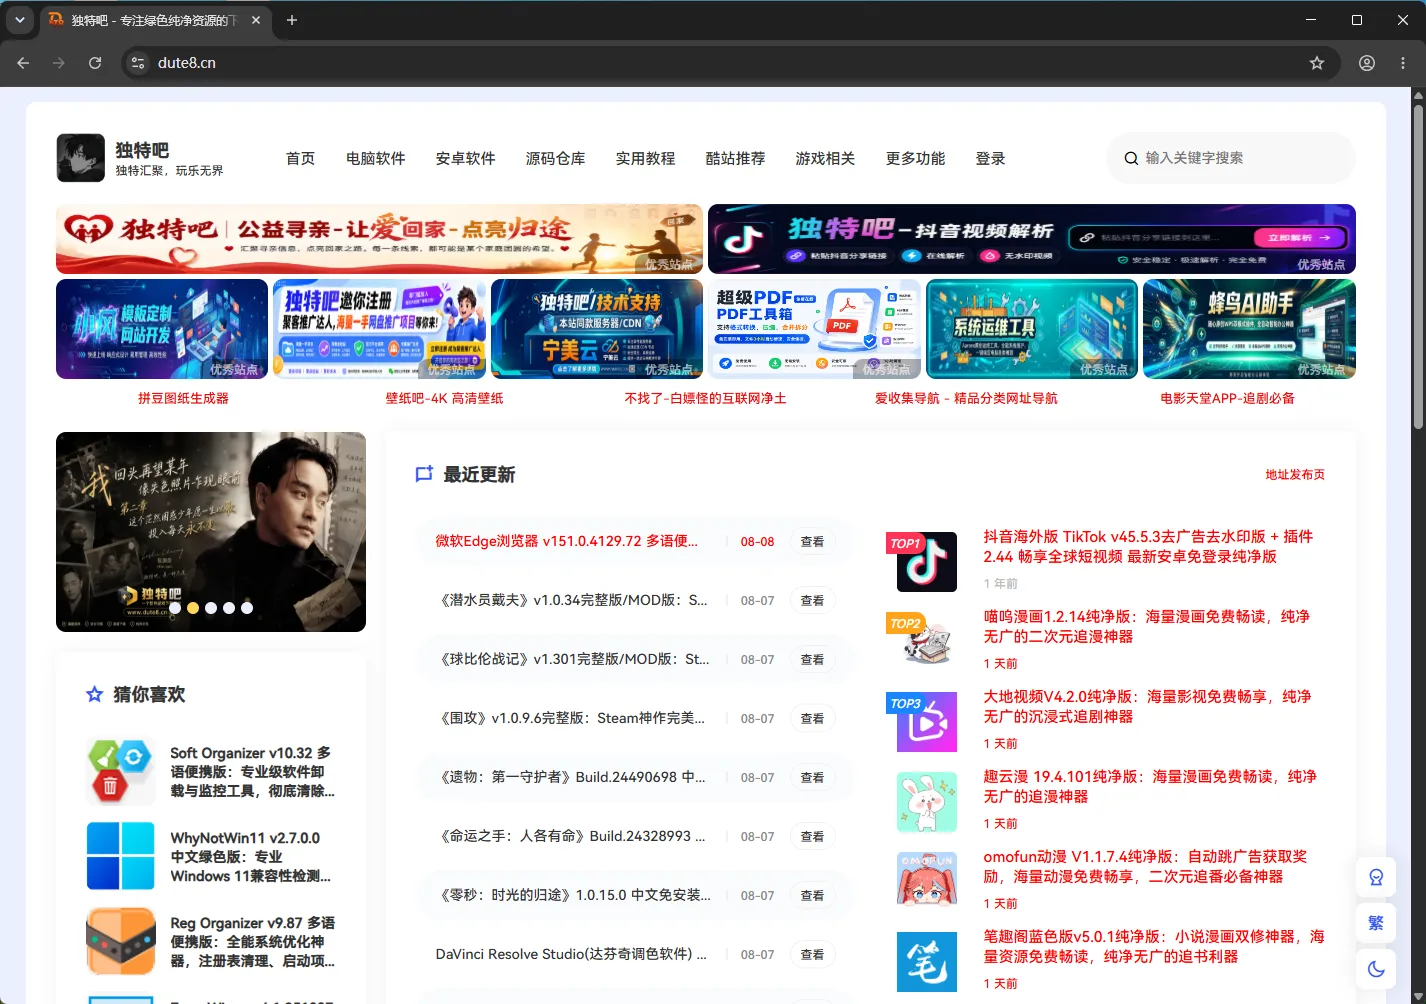Viewport: 1426px width, 1004px height.
Task: Toggle traditional Chinese with 繁 button
Action: [x=1376, y=923]
